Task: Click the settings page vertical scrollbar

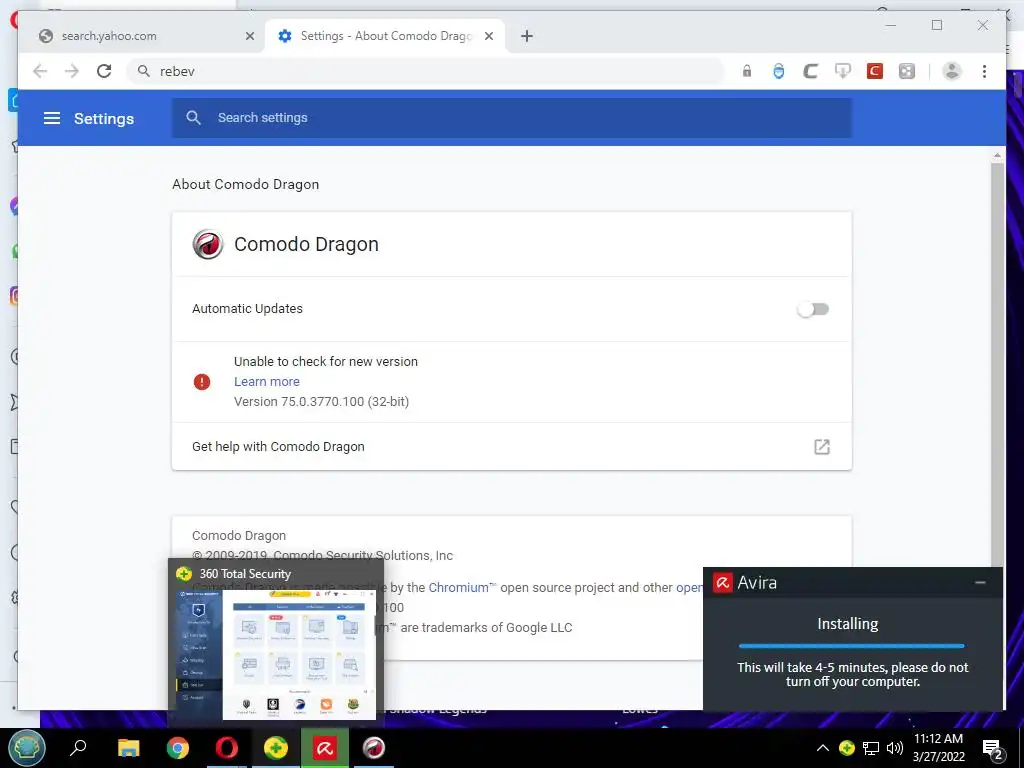Action: point(997,366)
